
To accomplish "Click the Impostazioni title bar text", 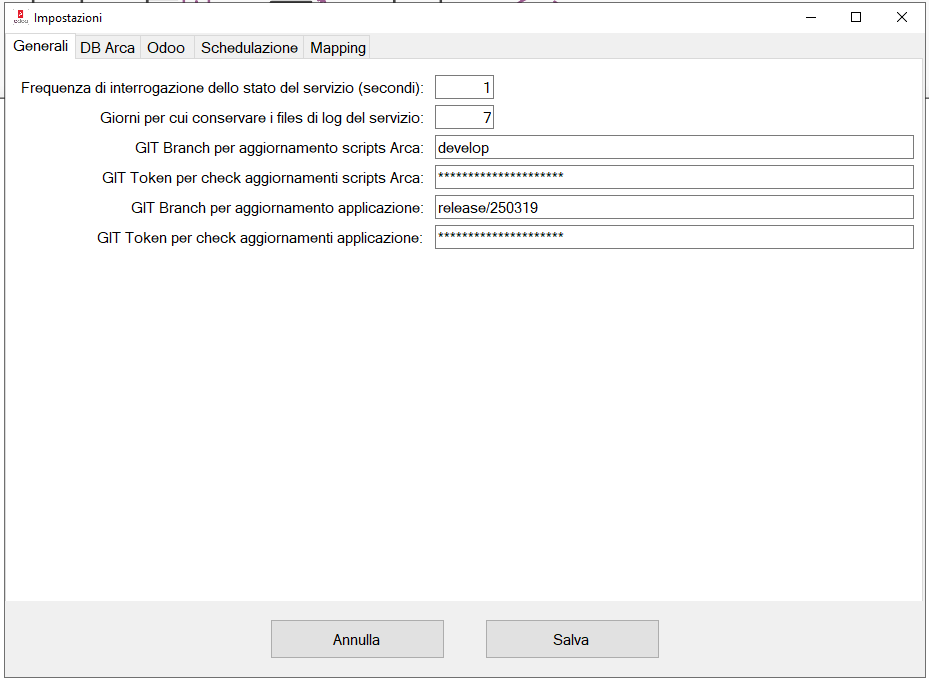I will click(x=68, y=17).
